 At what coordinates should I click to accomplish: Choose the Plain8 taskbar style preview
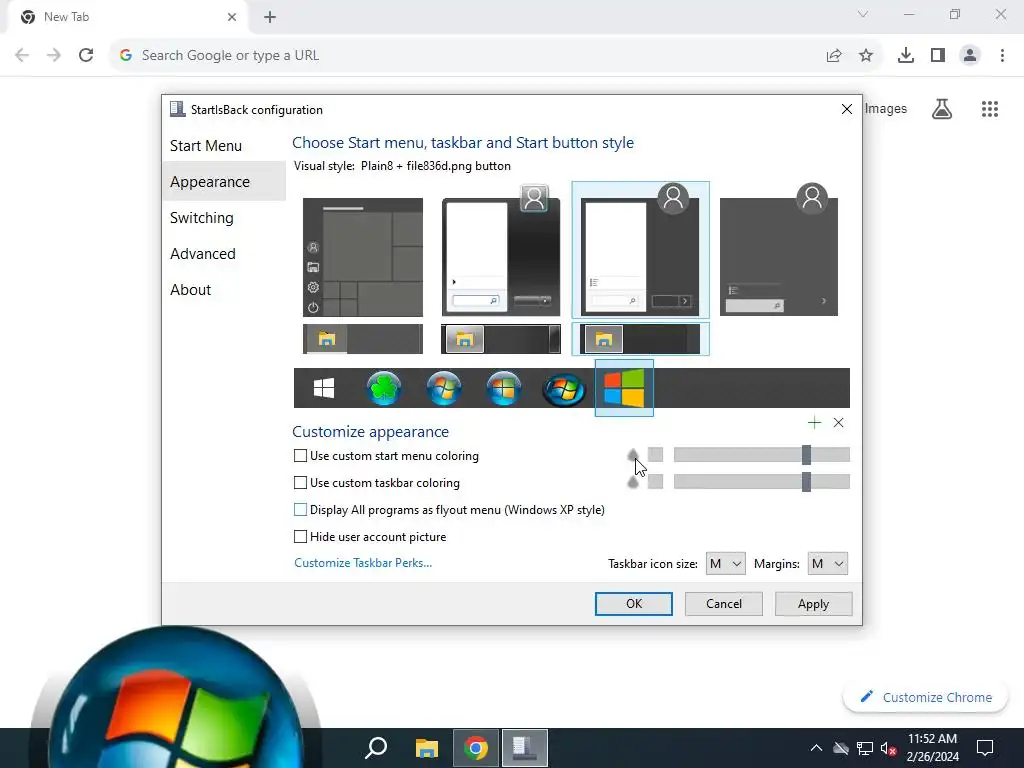[x=640, y=339]
